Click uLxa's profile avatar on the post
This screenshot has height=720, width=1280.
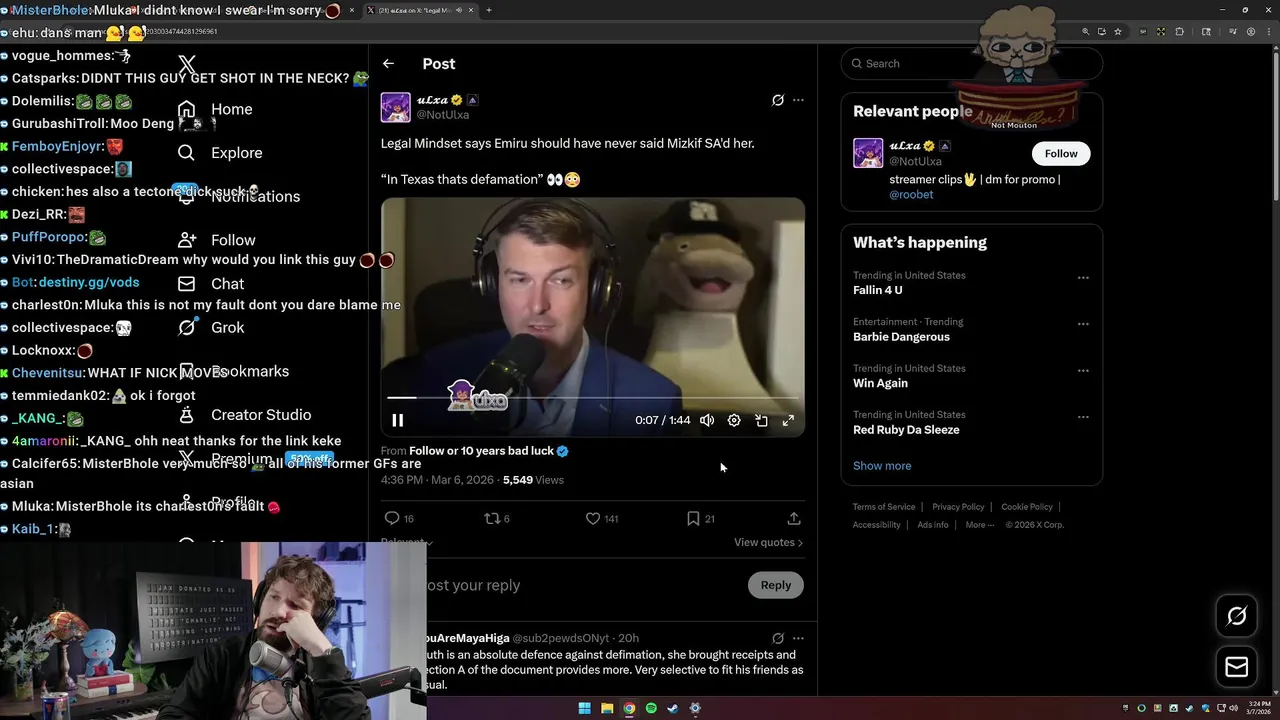tap(395, 107)
